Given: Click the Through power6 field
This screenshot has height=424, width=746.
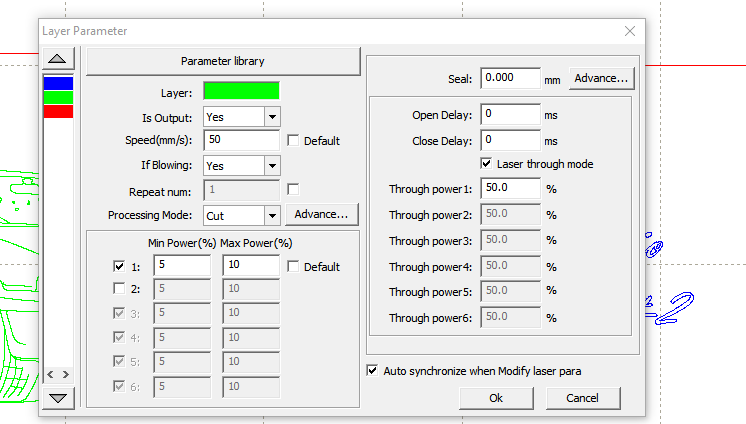Looking at the screenshot, I should pos(510,317).
